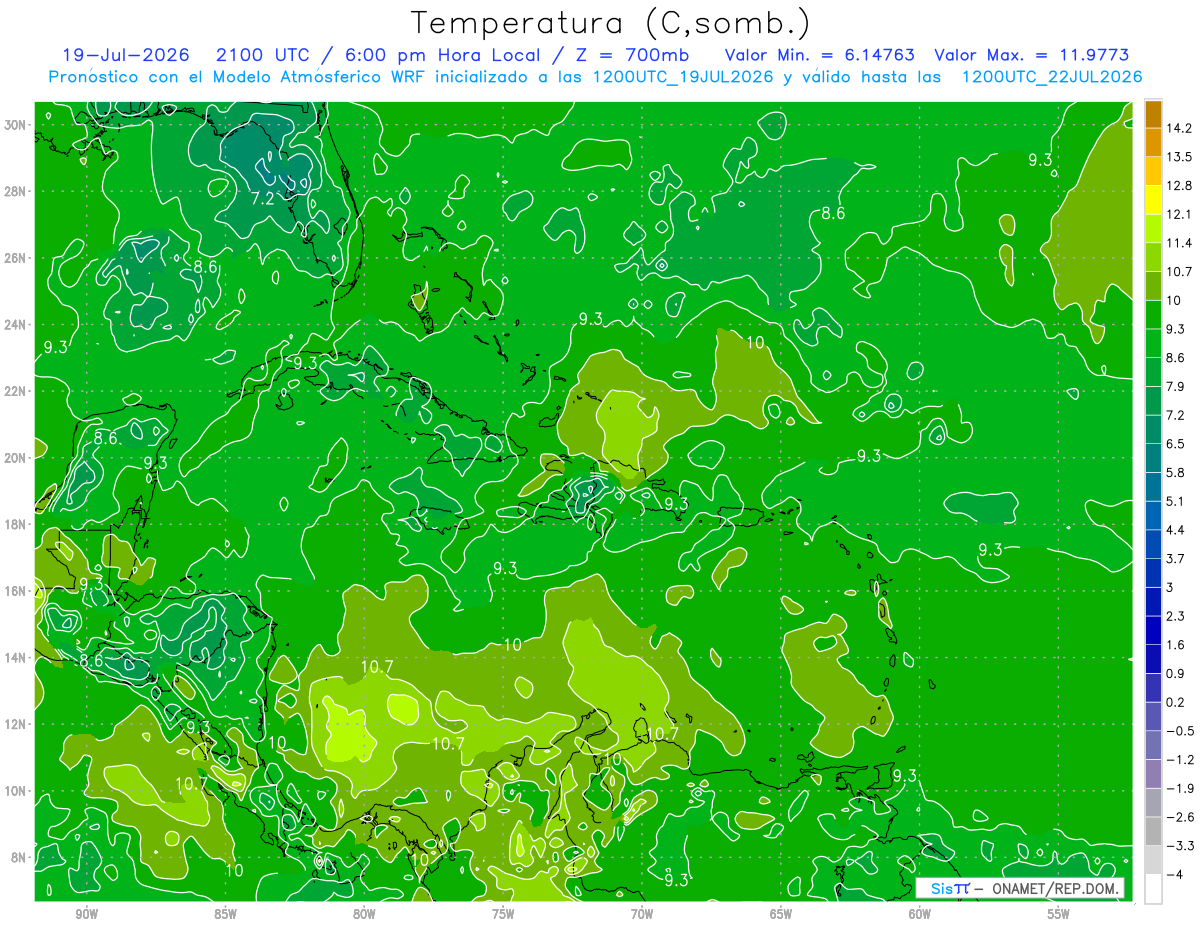The height and width of the screenshot is (927, 1200).
Task: Select the color scale label 13.5
Action: 1179,157
